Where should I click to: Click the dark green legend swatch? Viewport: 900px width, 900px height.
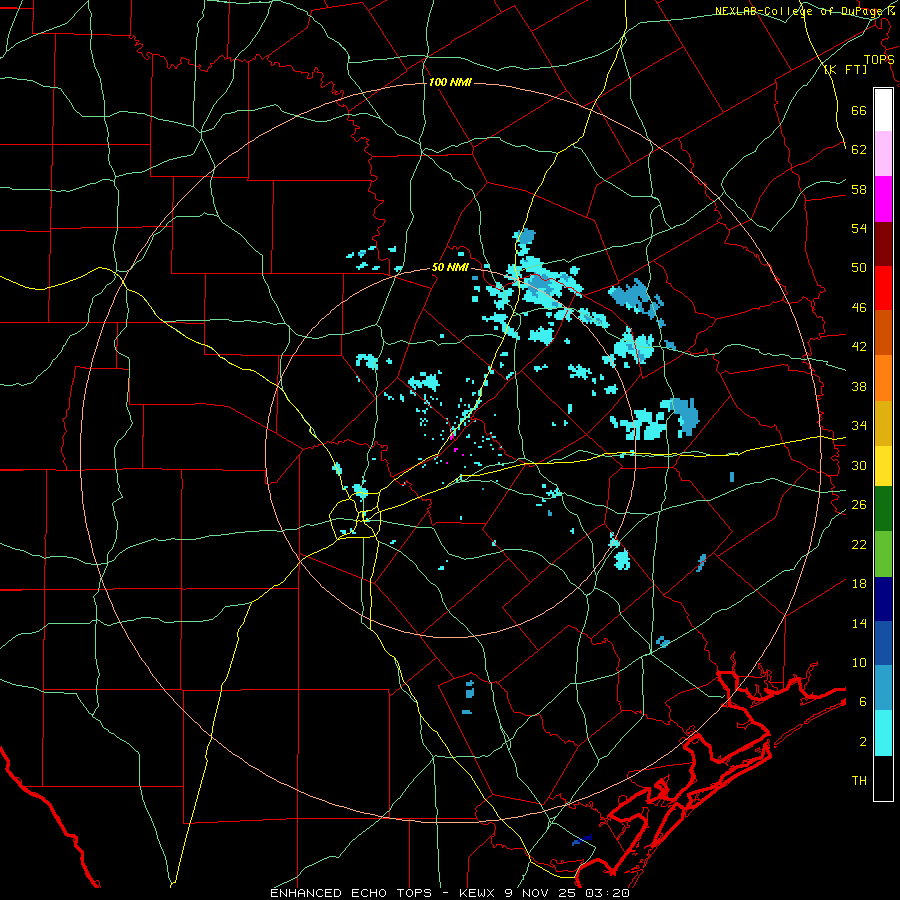click(883, 509)
